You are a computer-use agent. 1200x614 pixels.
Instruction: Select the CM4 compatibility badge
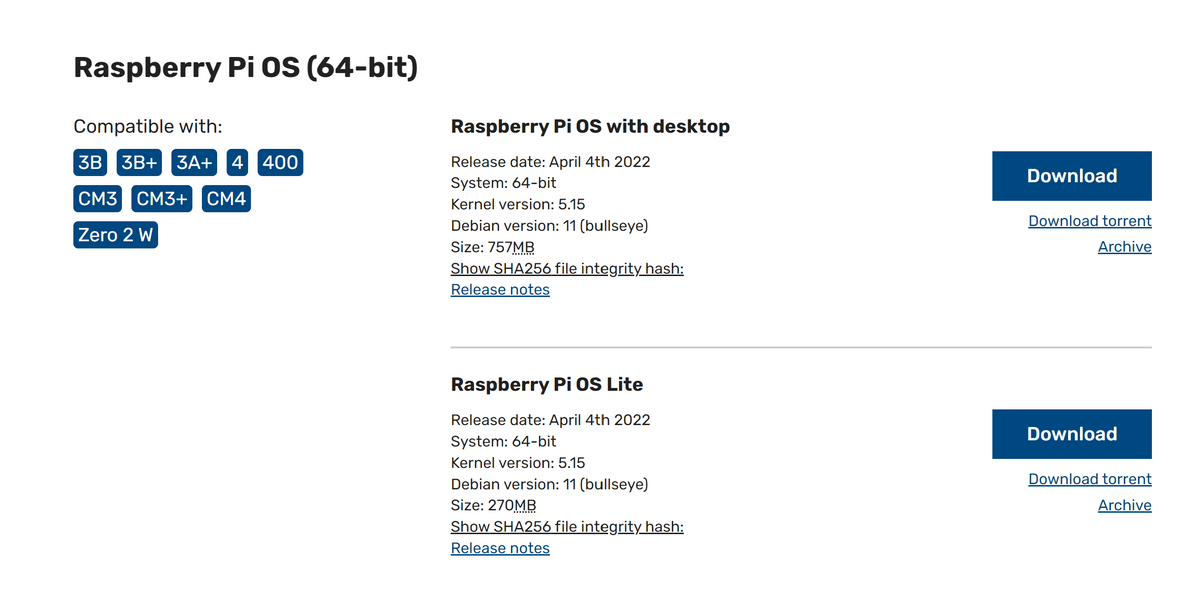coord(226,199)
